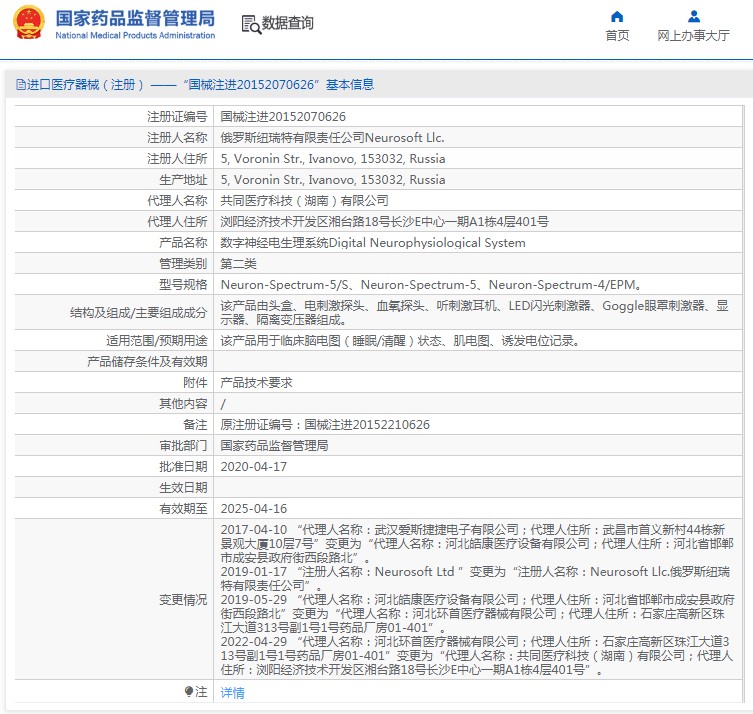753x714 pixels.
Task: Click the lightbulb icon beside 注
Action: click(x=189, y=691)
